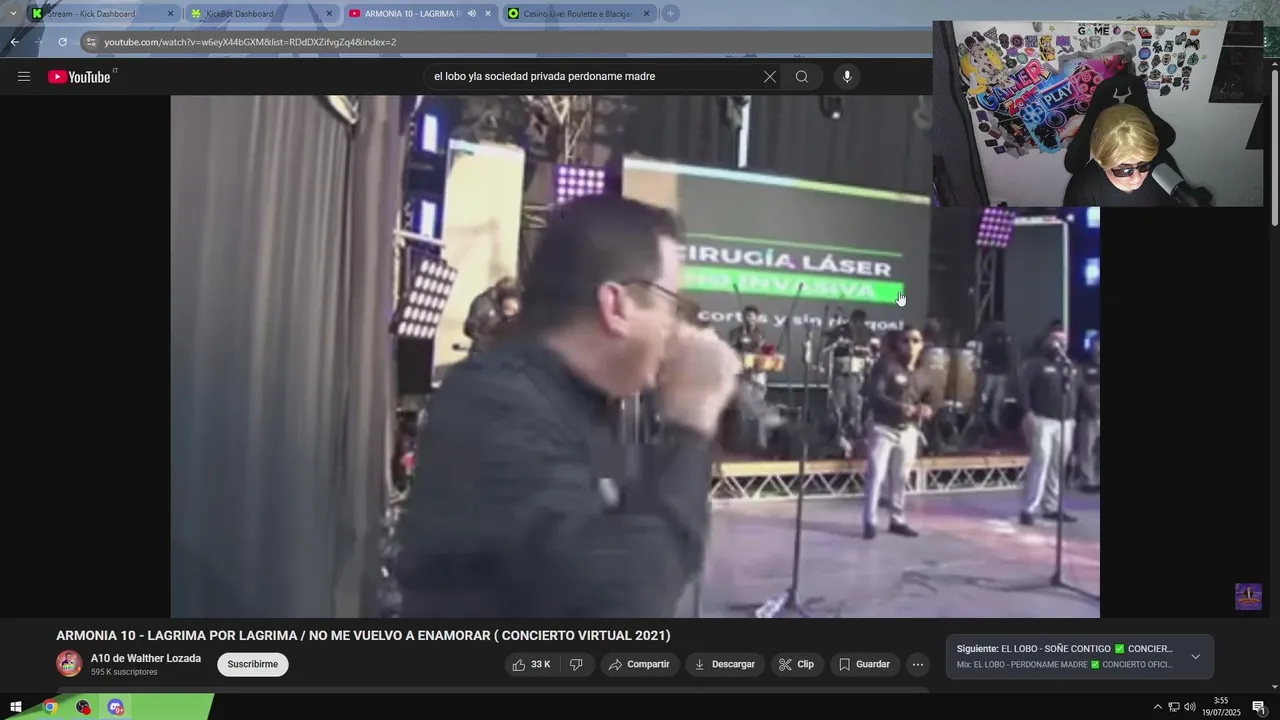Download the video with Descargar

tap(725, 664)
